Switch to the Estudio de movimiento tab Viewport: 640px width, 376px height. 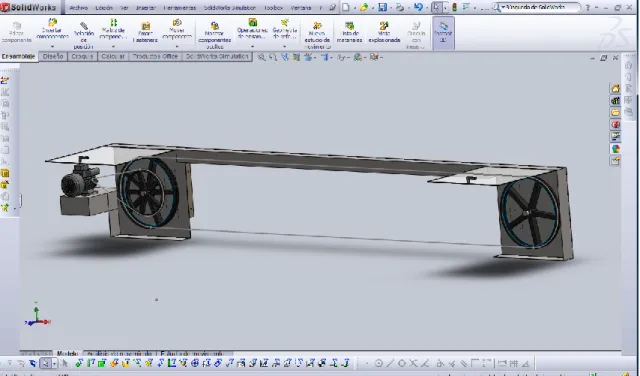(x=192, y=353)
